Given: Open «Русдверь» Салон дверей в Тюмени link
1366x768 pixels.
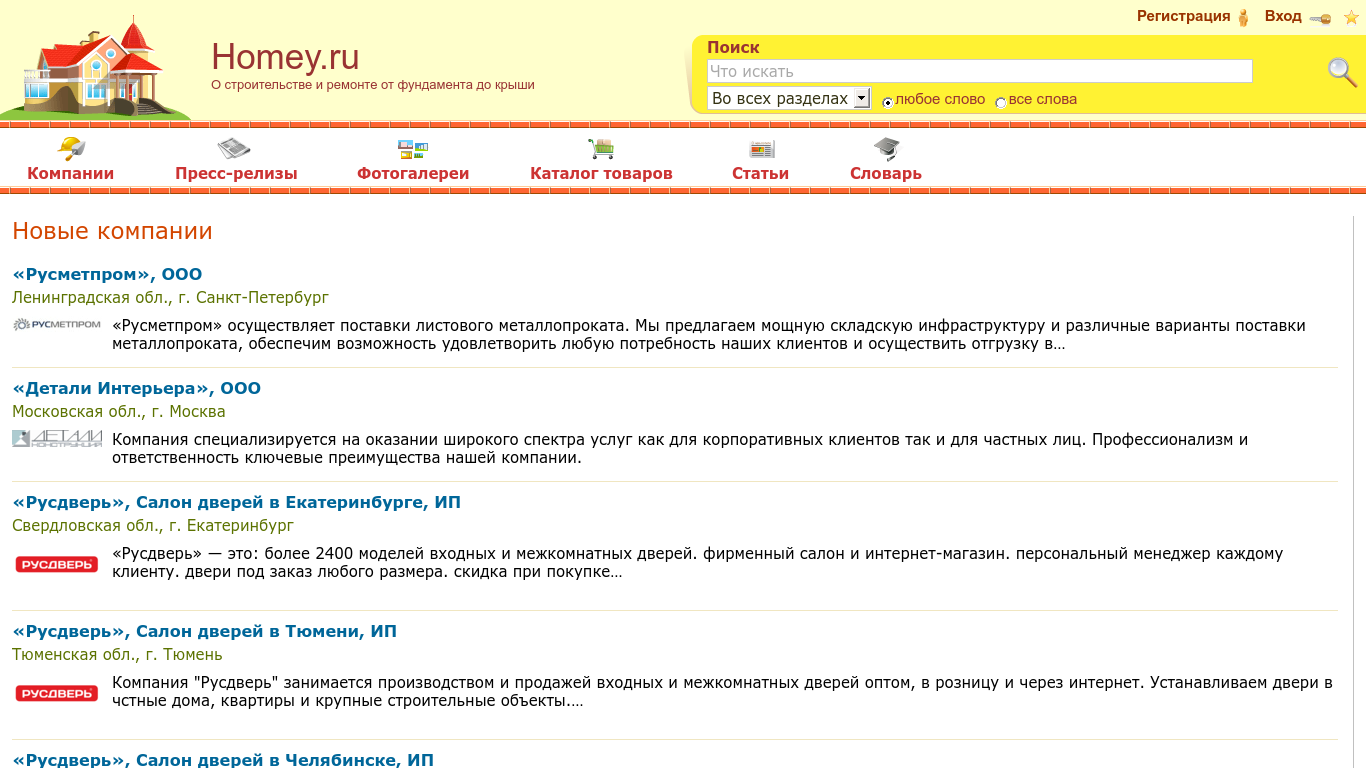Looking at the screenshot, I should tap(204, 631).
